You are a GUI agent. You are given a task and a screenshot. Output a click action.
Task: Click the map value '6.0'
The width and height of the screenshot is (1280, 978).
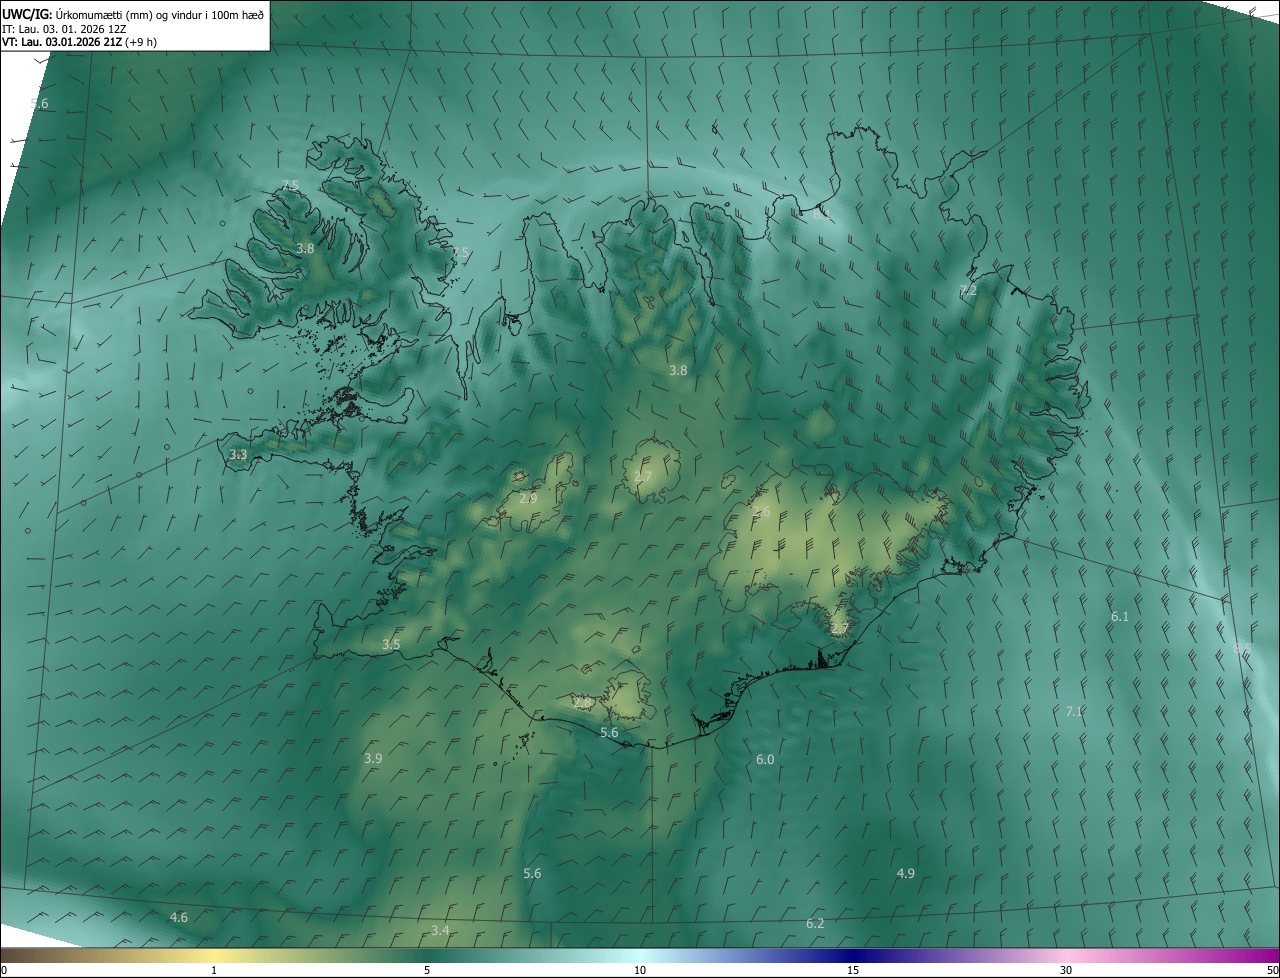coord(765,760)
